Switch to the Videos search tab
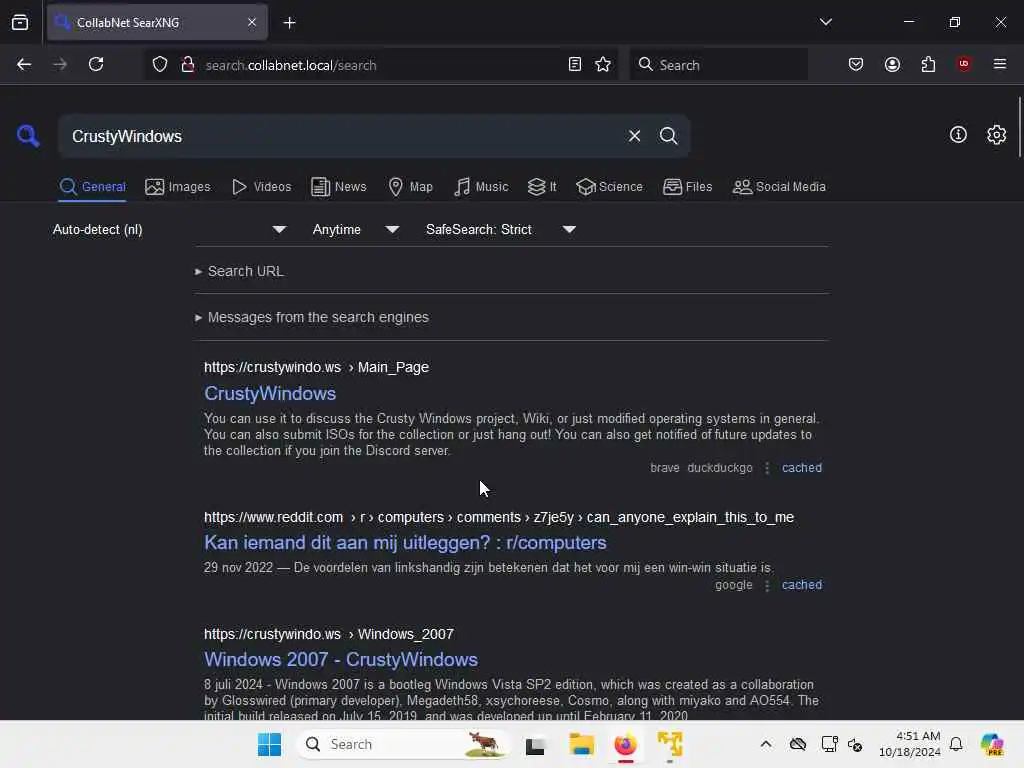 (261, 187)
